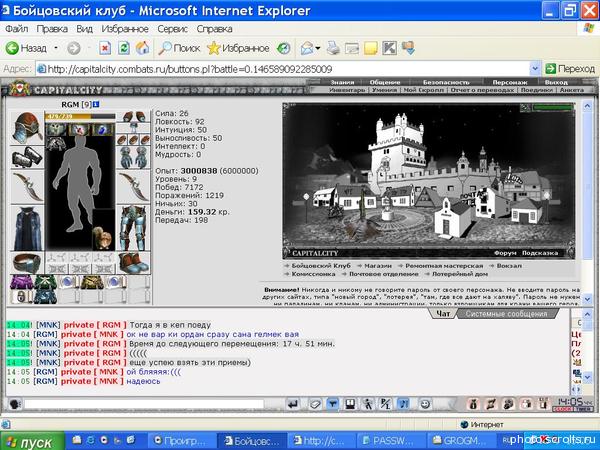Image resolution: width=600 pixels, height=450 pixels.
Task: Open the Анкета submenu link
Action: click(x=572, y=90)
